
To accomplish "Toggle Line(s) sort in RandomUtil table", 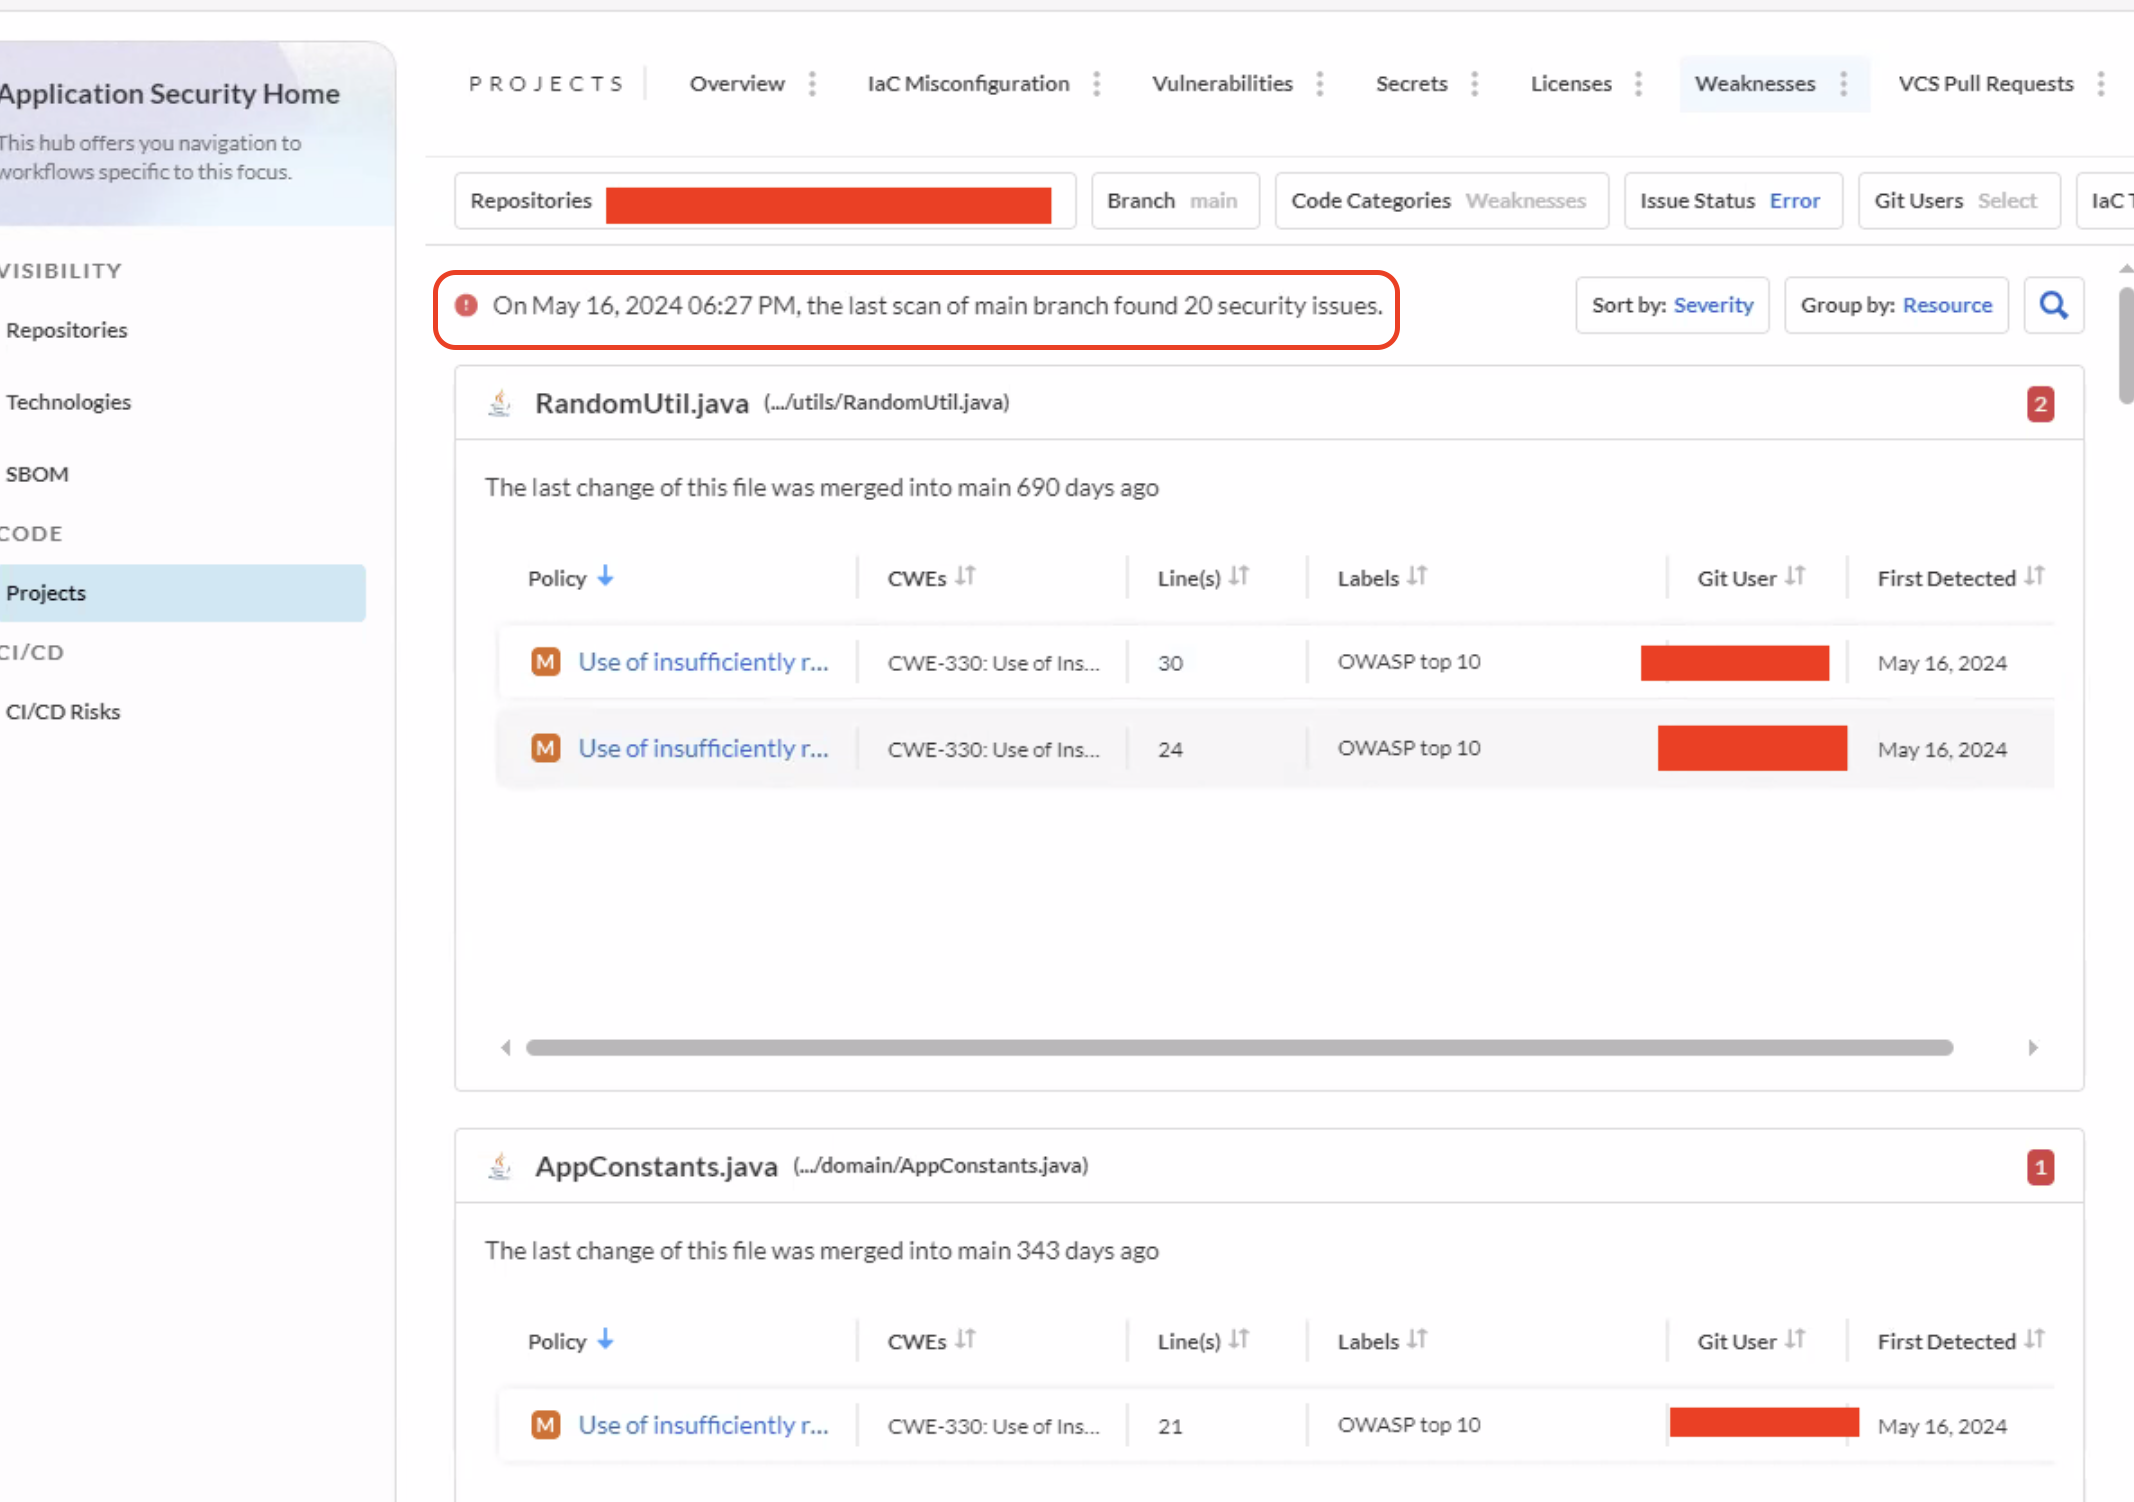I will [x=1239, y=577].
